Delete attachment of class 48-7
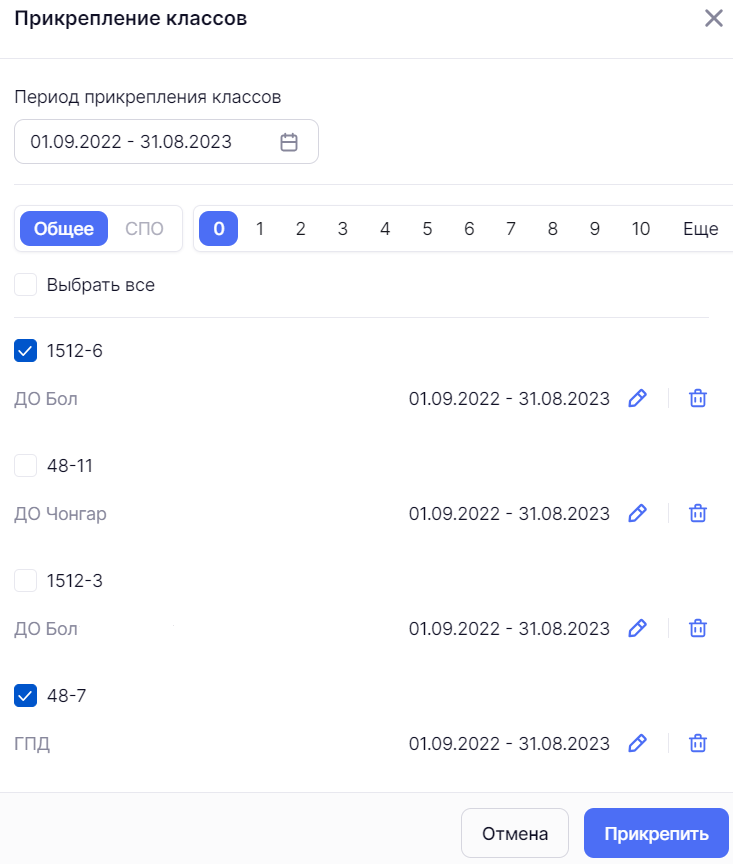 click(698, 743)
